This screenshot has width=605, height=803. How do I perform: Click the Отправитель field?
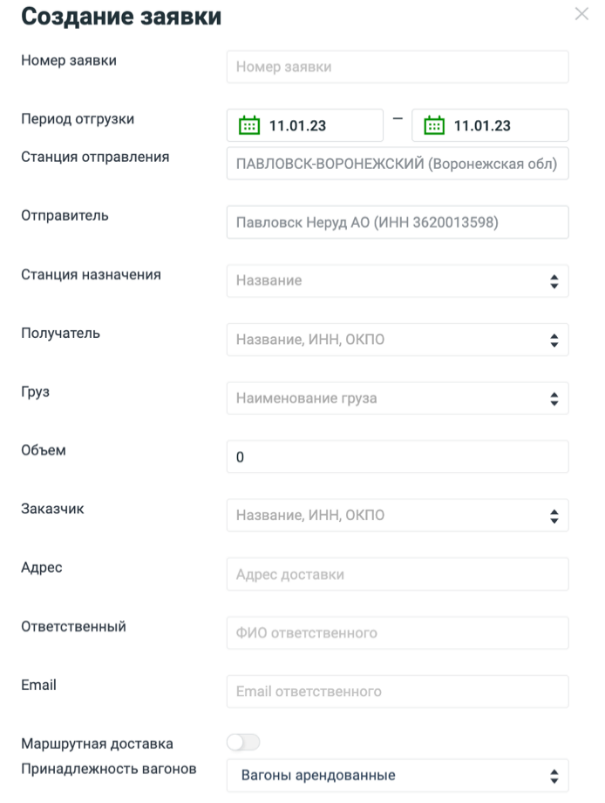coord(397,222)
